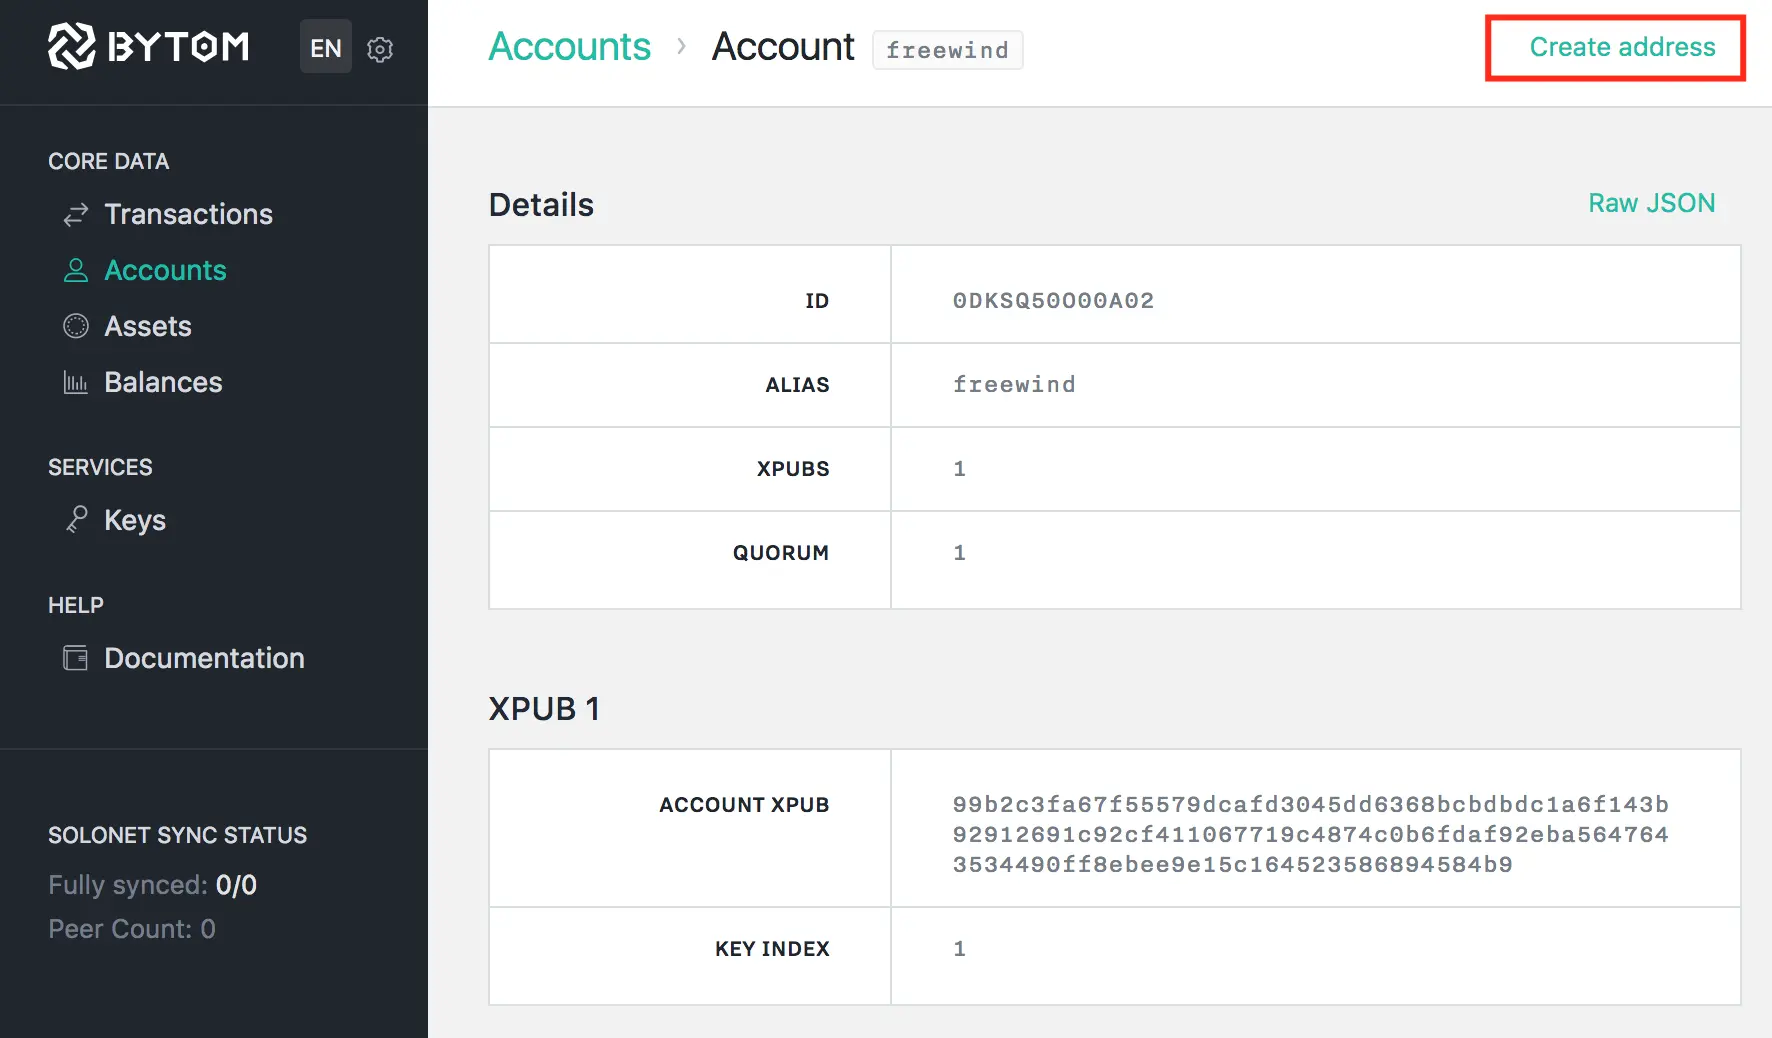The width and height of the screenshot is (1772, 1038).
Task: Open the Keys page
Action: coord(135,520)
